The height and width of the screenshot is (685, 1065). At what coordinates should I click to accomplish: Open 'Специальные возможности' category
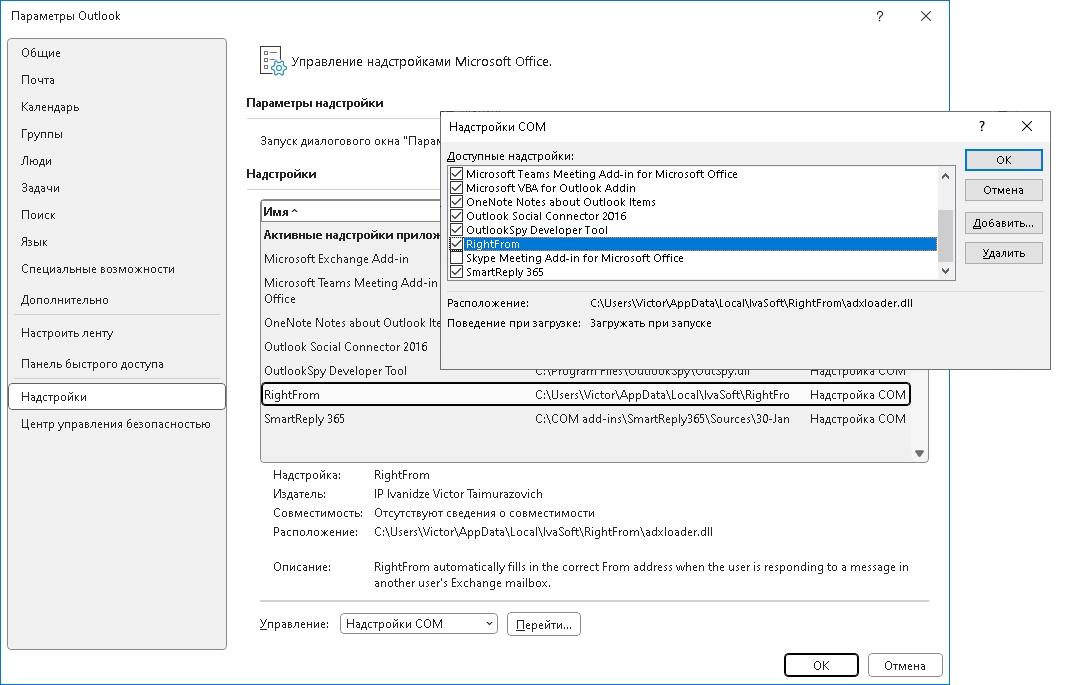pos(98,269)
